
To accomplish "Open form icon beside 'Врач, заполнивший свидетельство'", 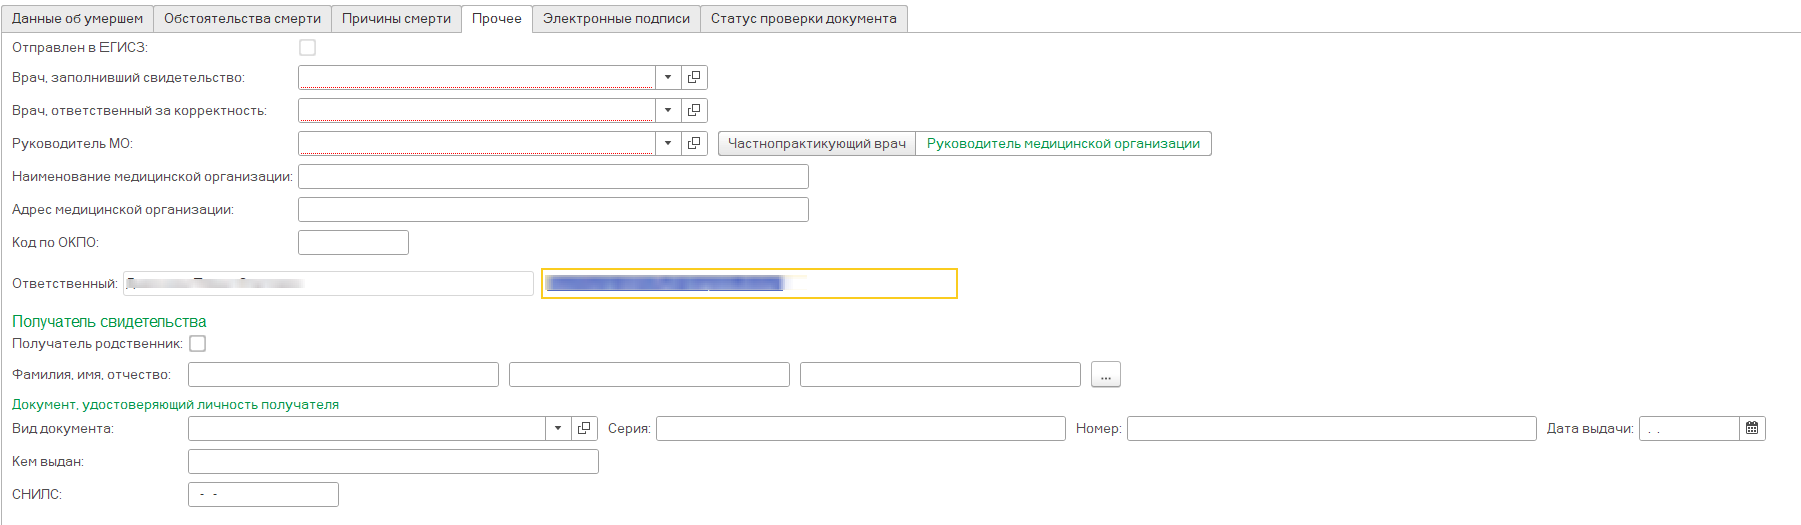I will click(x=694, y=78).
